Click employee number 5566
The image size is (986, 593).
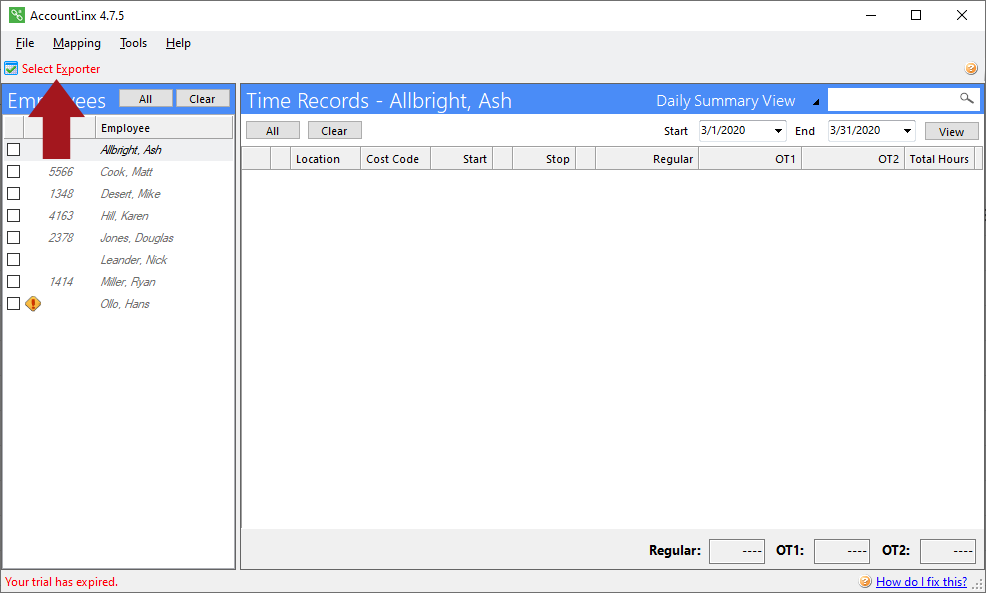coord(61,172)
